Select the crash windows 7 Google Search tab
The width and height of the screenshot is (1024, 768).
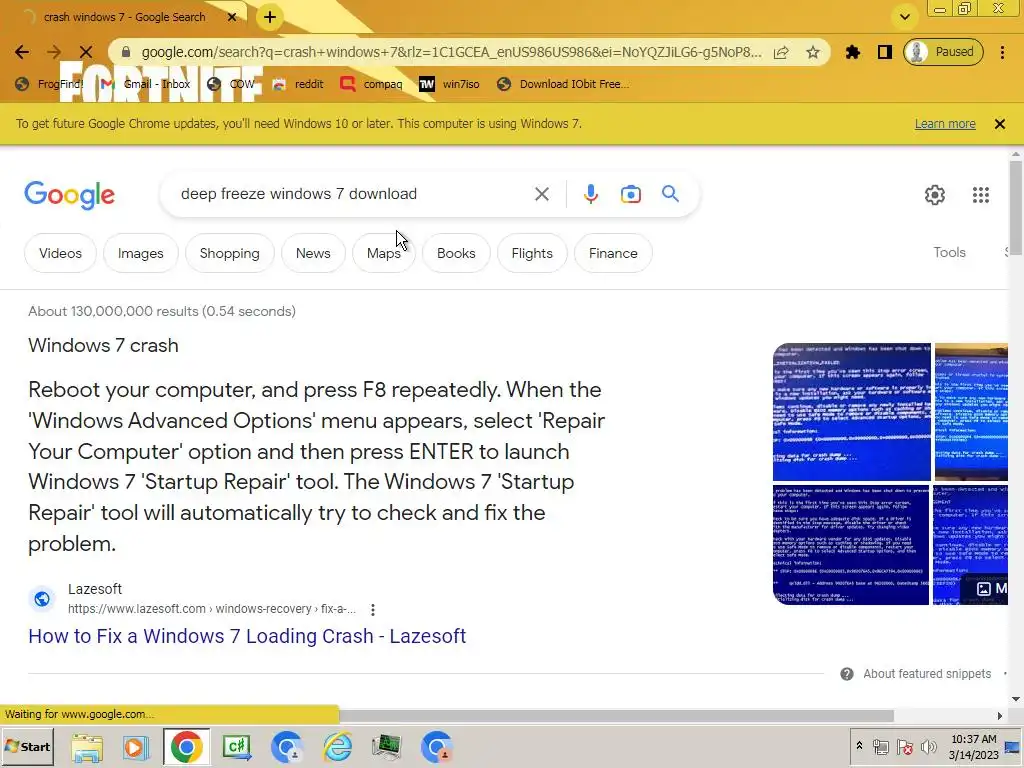pos(125,17)
